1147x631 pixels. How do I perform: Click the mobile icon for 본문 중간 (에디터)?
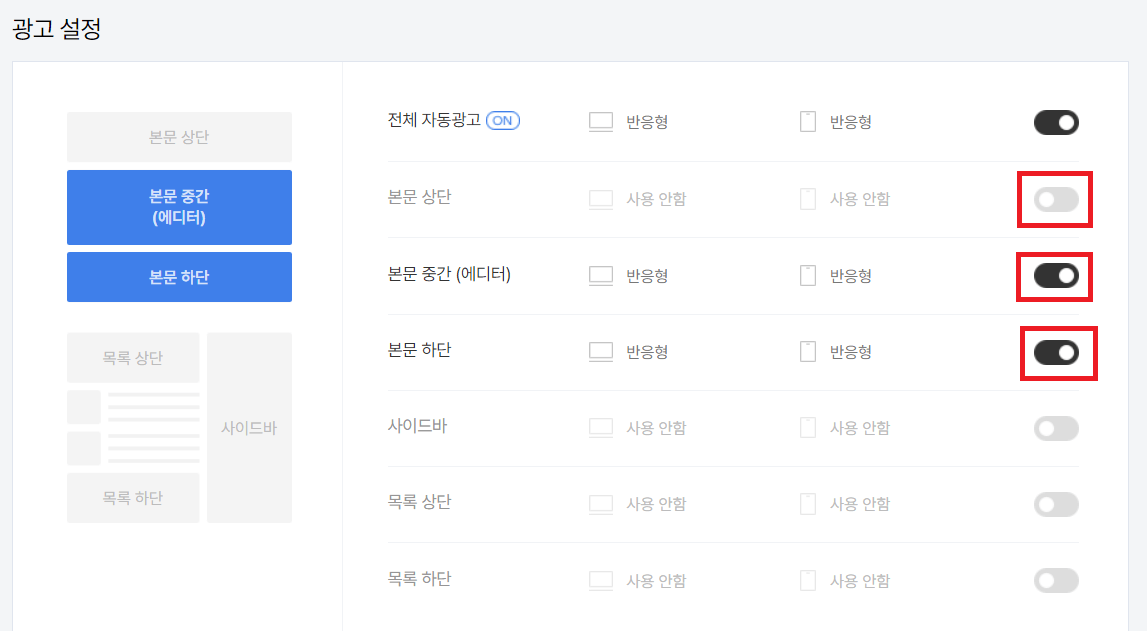(x=807, y=275)
